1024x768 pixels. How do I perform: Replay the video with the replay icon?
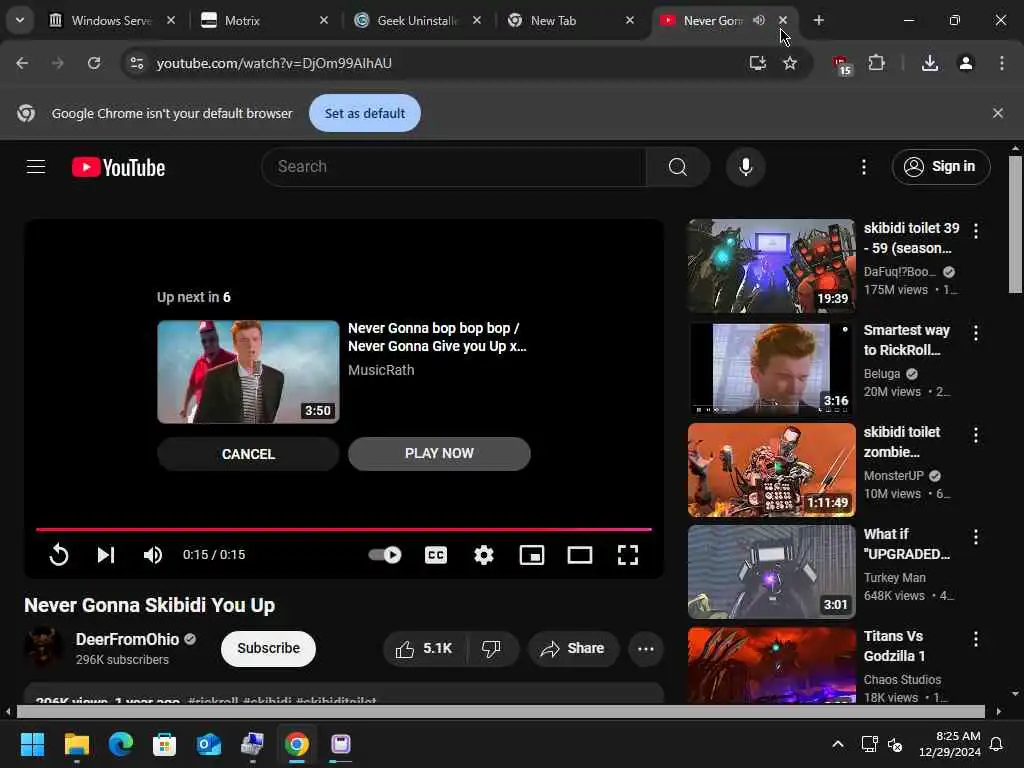tap(59, 555)
